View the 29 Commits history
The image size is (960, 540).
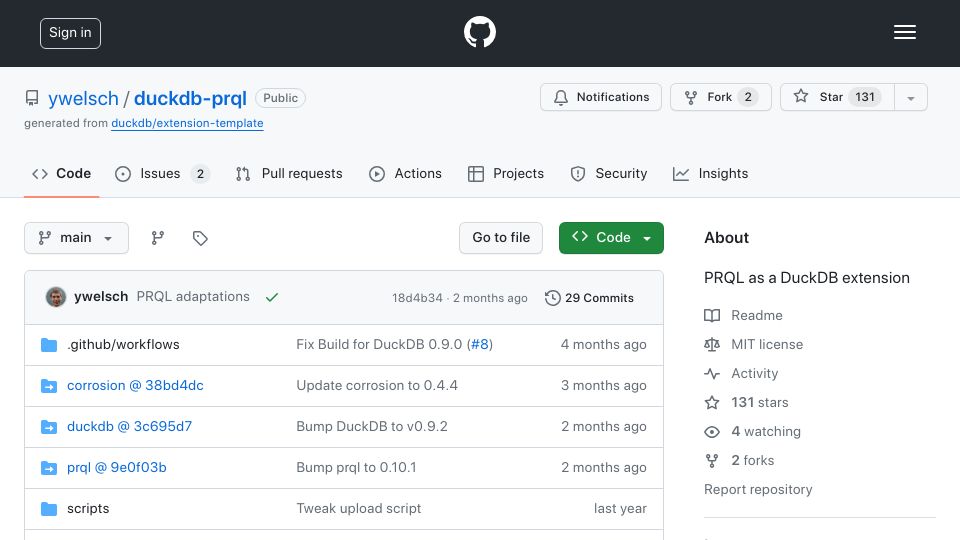tap(590, 298)
